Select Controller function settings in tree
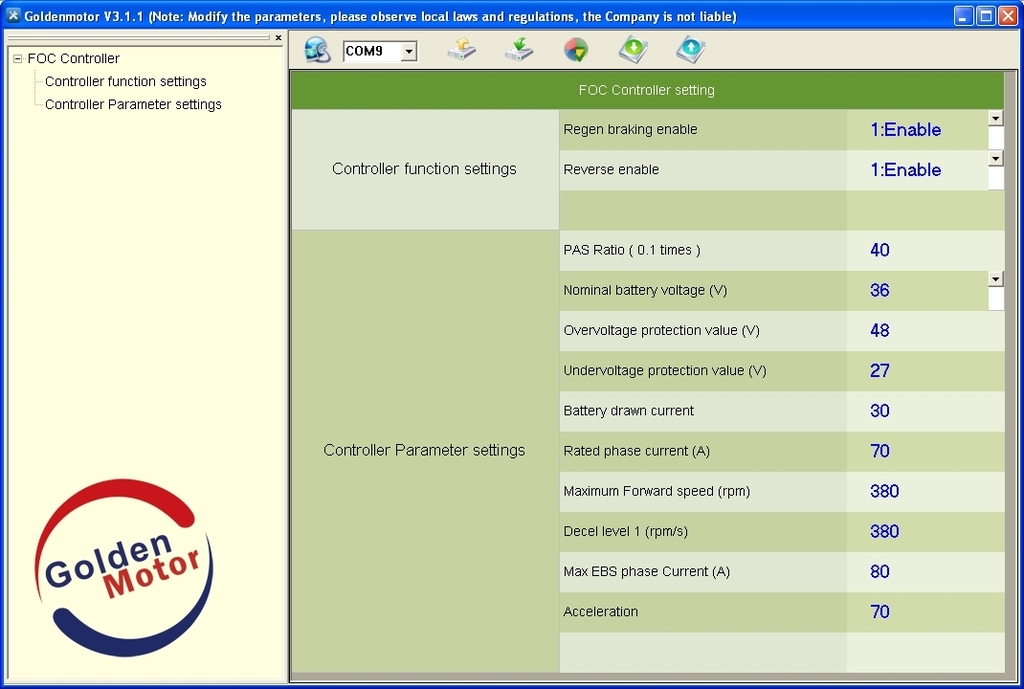 [x=125, y=82]
